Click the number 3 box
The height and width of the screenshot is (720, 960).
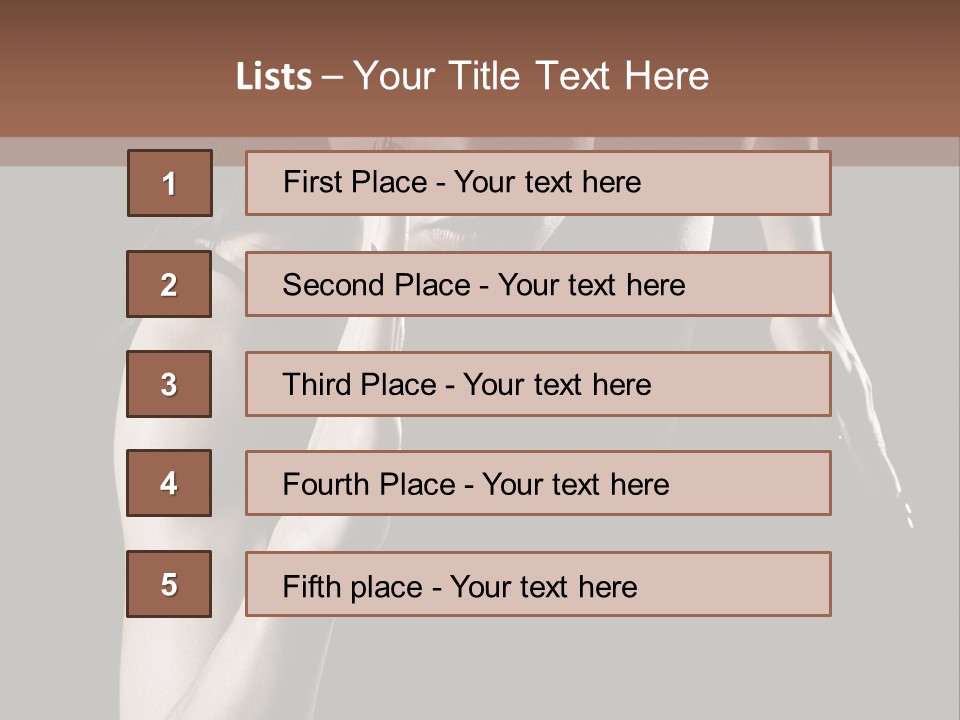[x=169, y=384]
